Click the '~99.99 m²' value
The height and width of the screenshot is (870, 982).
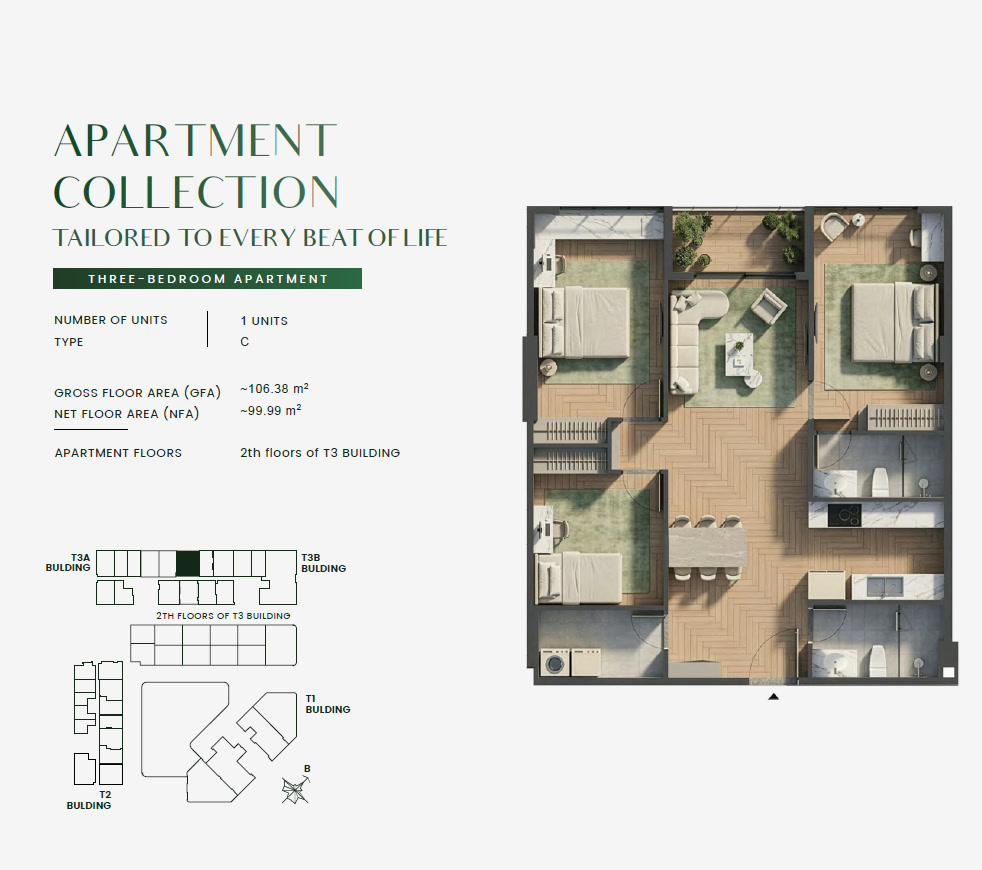click(271, 410)
